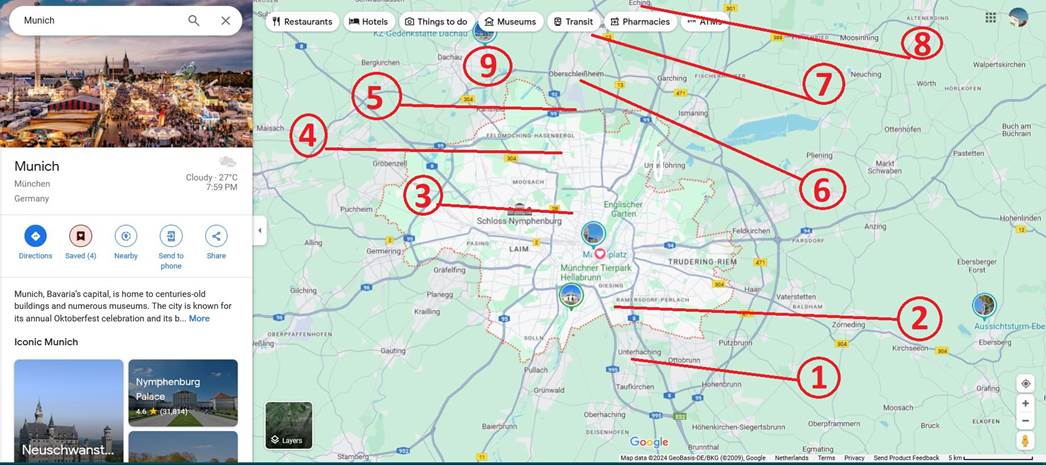Open the Google account avatar
1046x465 pixels.
(1019, 17)
